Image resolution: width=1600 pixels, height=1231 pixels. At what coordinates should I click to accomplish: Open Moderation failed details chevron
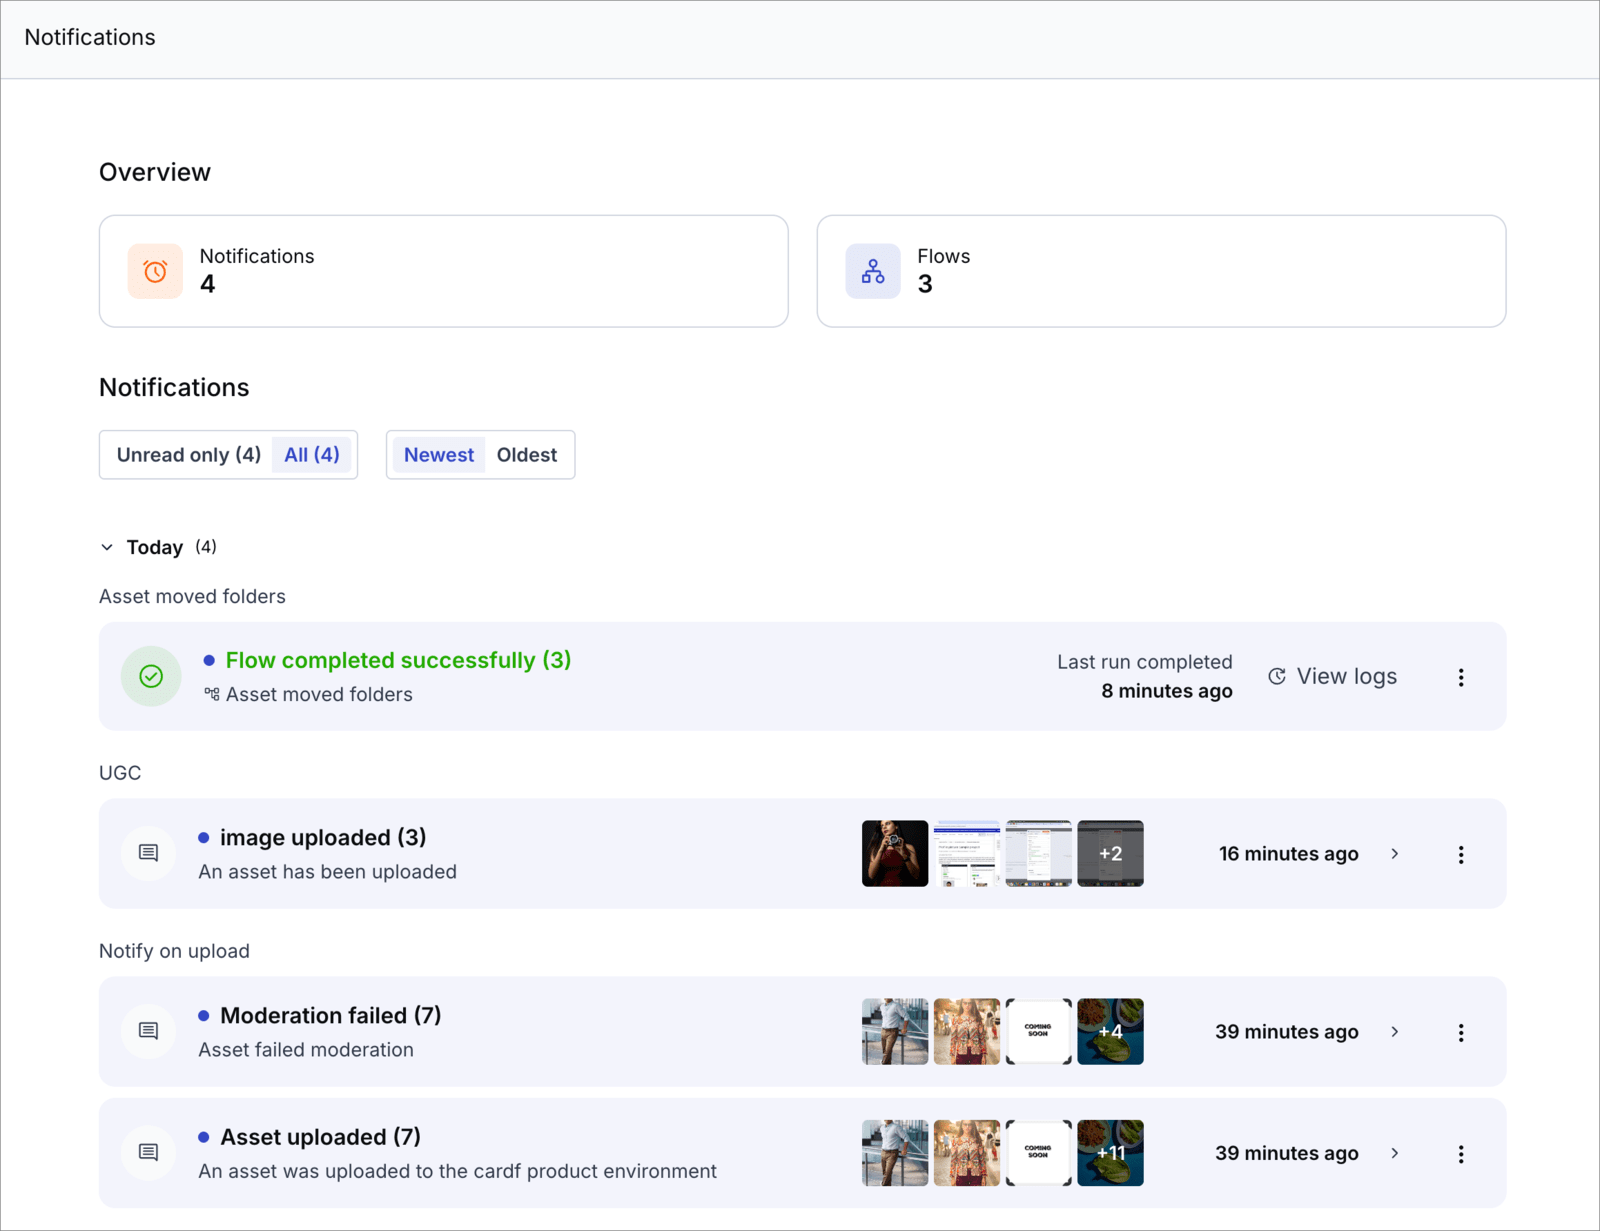(x=1395, y=1032)
